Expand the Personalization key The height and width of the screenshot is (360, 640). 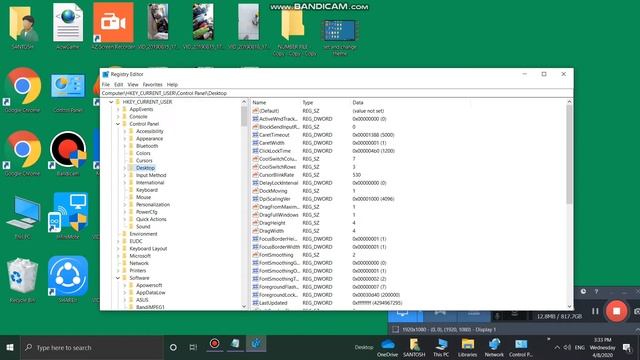[x=124, y=205]
